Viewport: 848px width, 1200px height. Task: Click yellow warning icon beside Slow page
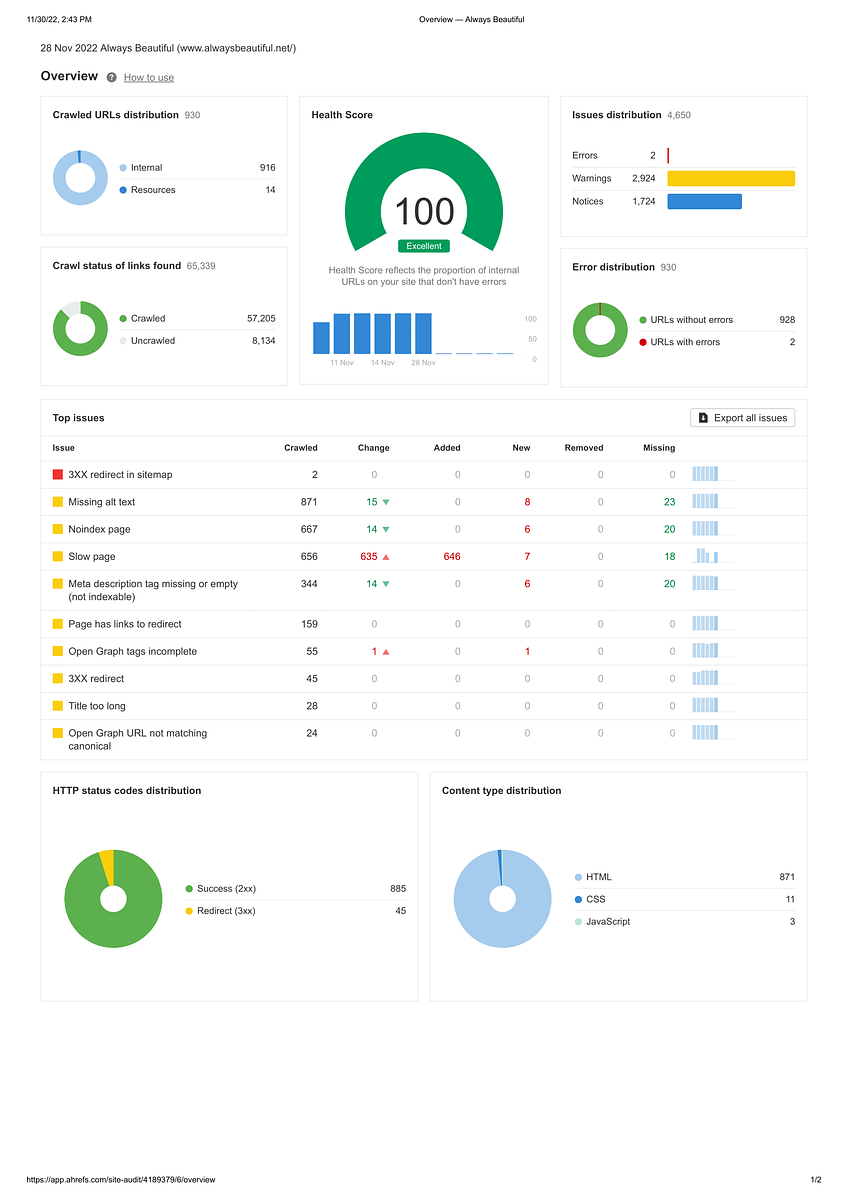pyautogui.click(x=58, y=557)
